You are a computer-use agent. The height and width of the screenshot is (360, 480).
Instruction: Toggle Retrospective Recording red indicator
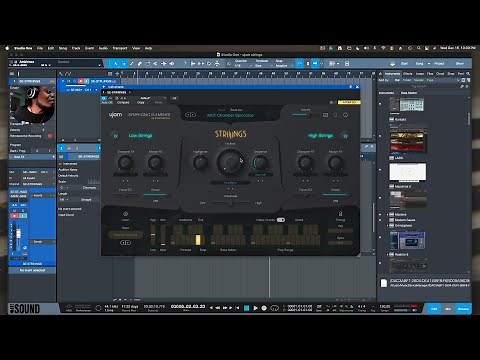point(50,136)
